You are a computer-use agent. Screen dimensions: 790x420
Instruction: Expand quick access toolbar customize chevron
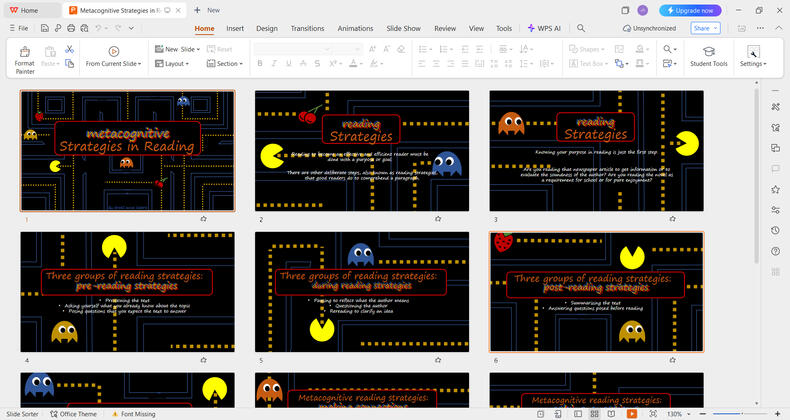tap(131, 28)
